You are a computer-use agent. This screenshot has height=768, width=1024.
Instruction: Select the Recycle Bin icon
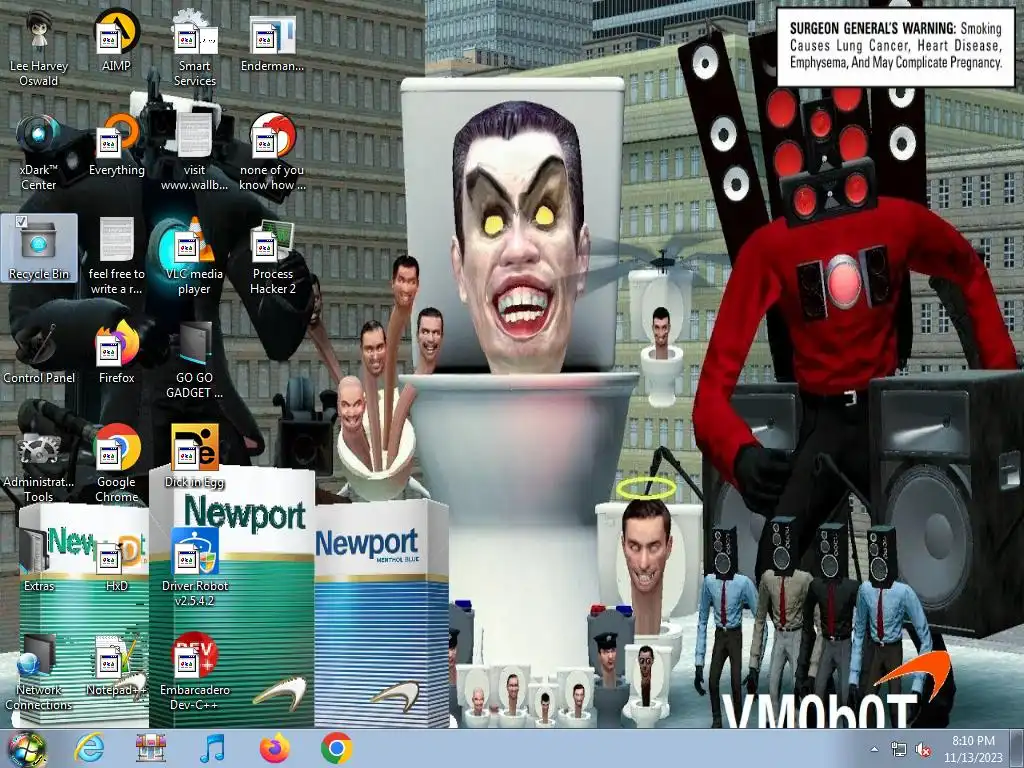point(39,248)
